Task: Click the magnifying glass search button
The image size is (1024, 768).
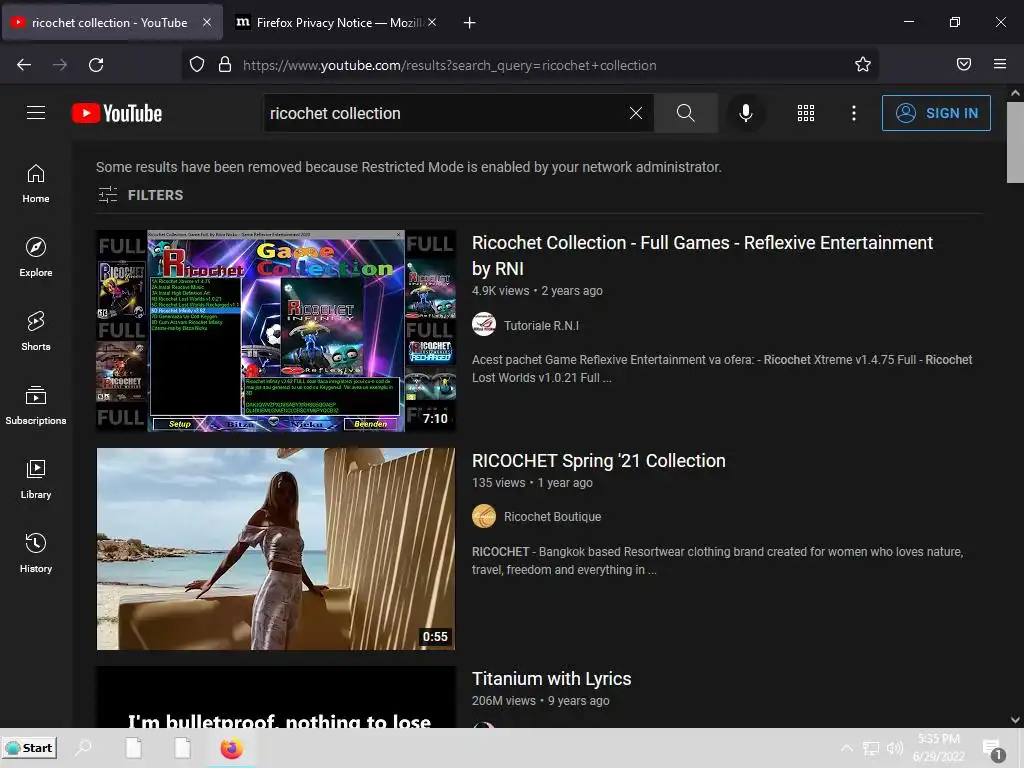Action: 685,113
